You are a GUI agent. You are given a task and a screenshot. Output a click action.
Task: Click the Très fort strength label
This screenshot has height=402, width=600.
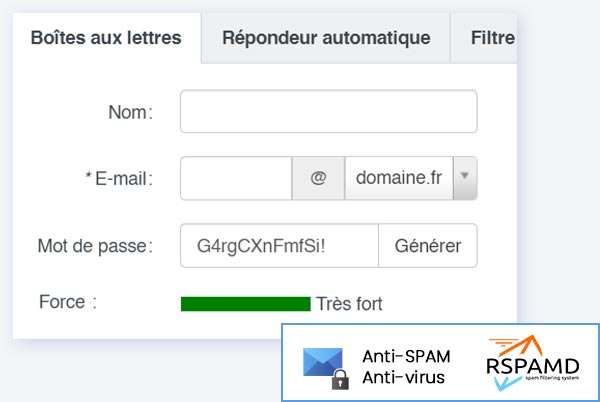coord(349,304)
